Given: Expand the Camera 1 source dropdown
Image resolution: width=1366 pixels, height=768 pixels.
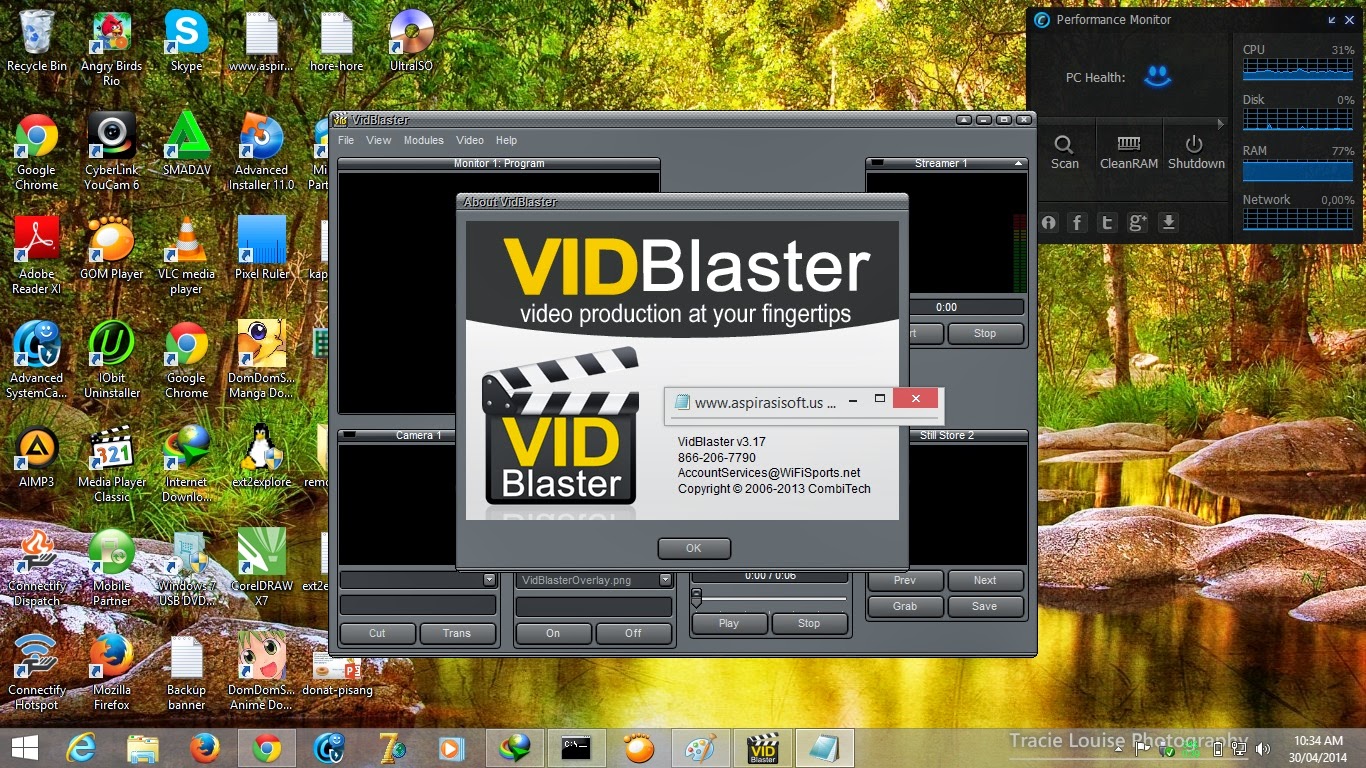Looking at the screenshot, I should tap(489, 580).
